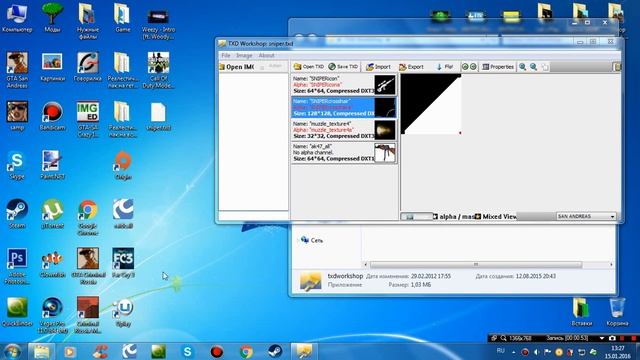Click the txdworkshop file icon in details pane
The width and height of the screenshot is (640, 360).
[311, 281]
